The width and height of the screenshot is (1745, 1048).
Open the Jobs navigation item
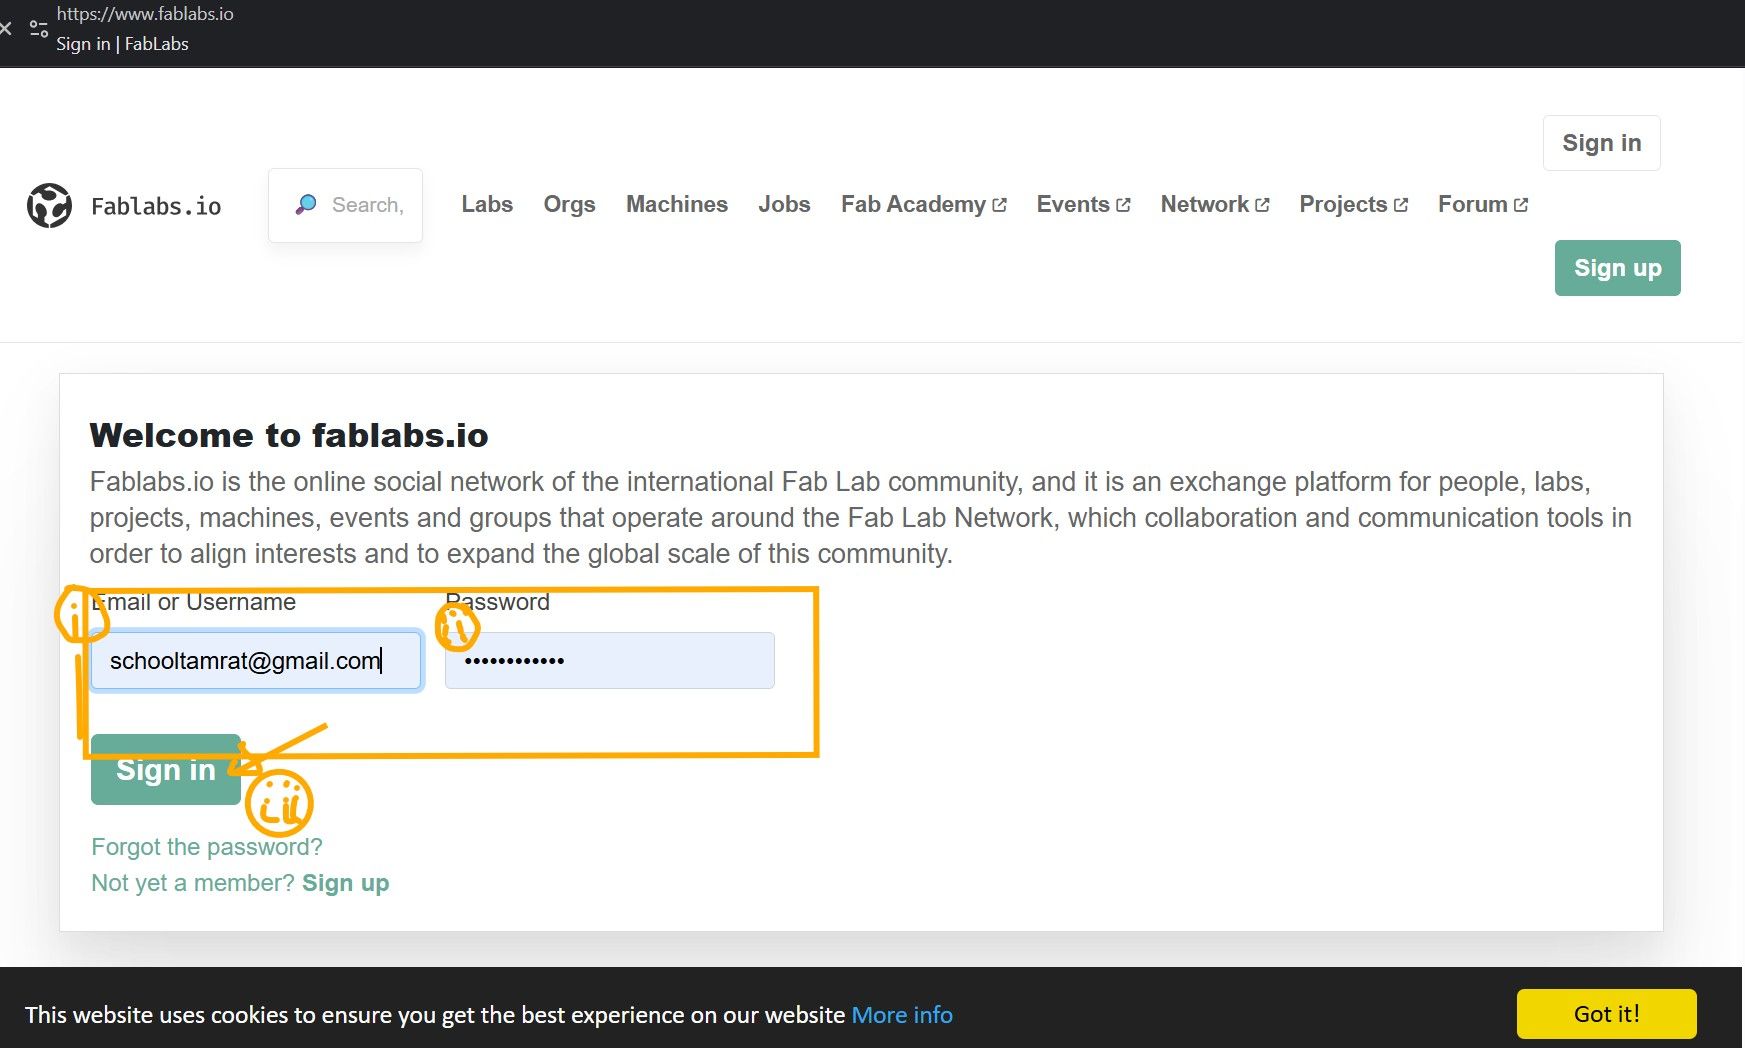click(784, 204)
